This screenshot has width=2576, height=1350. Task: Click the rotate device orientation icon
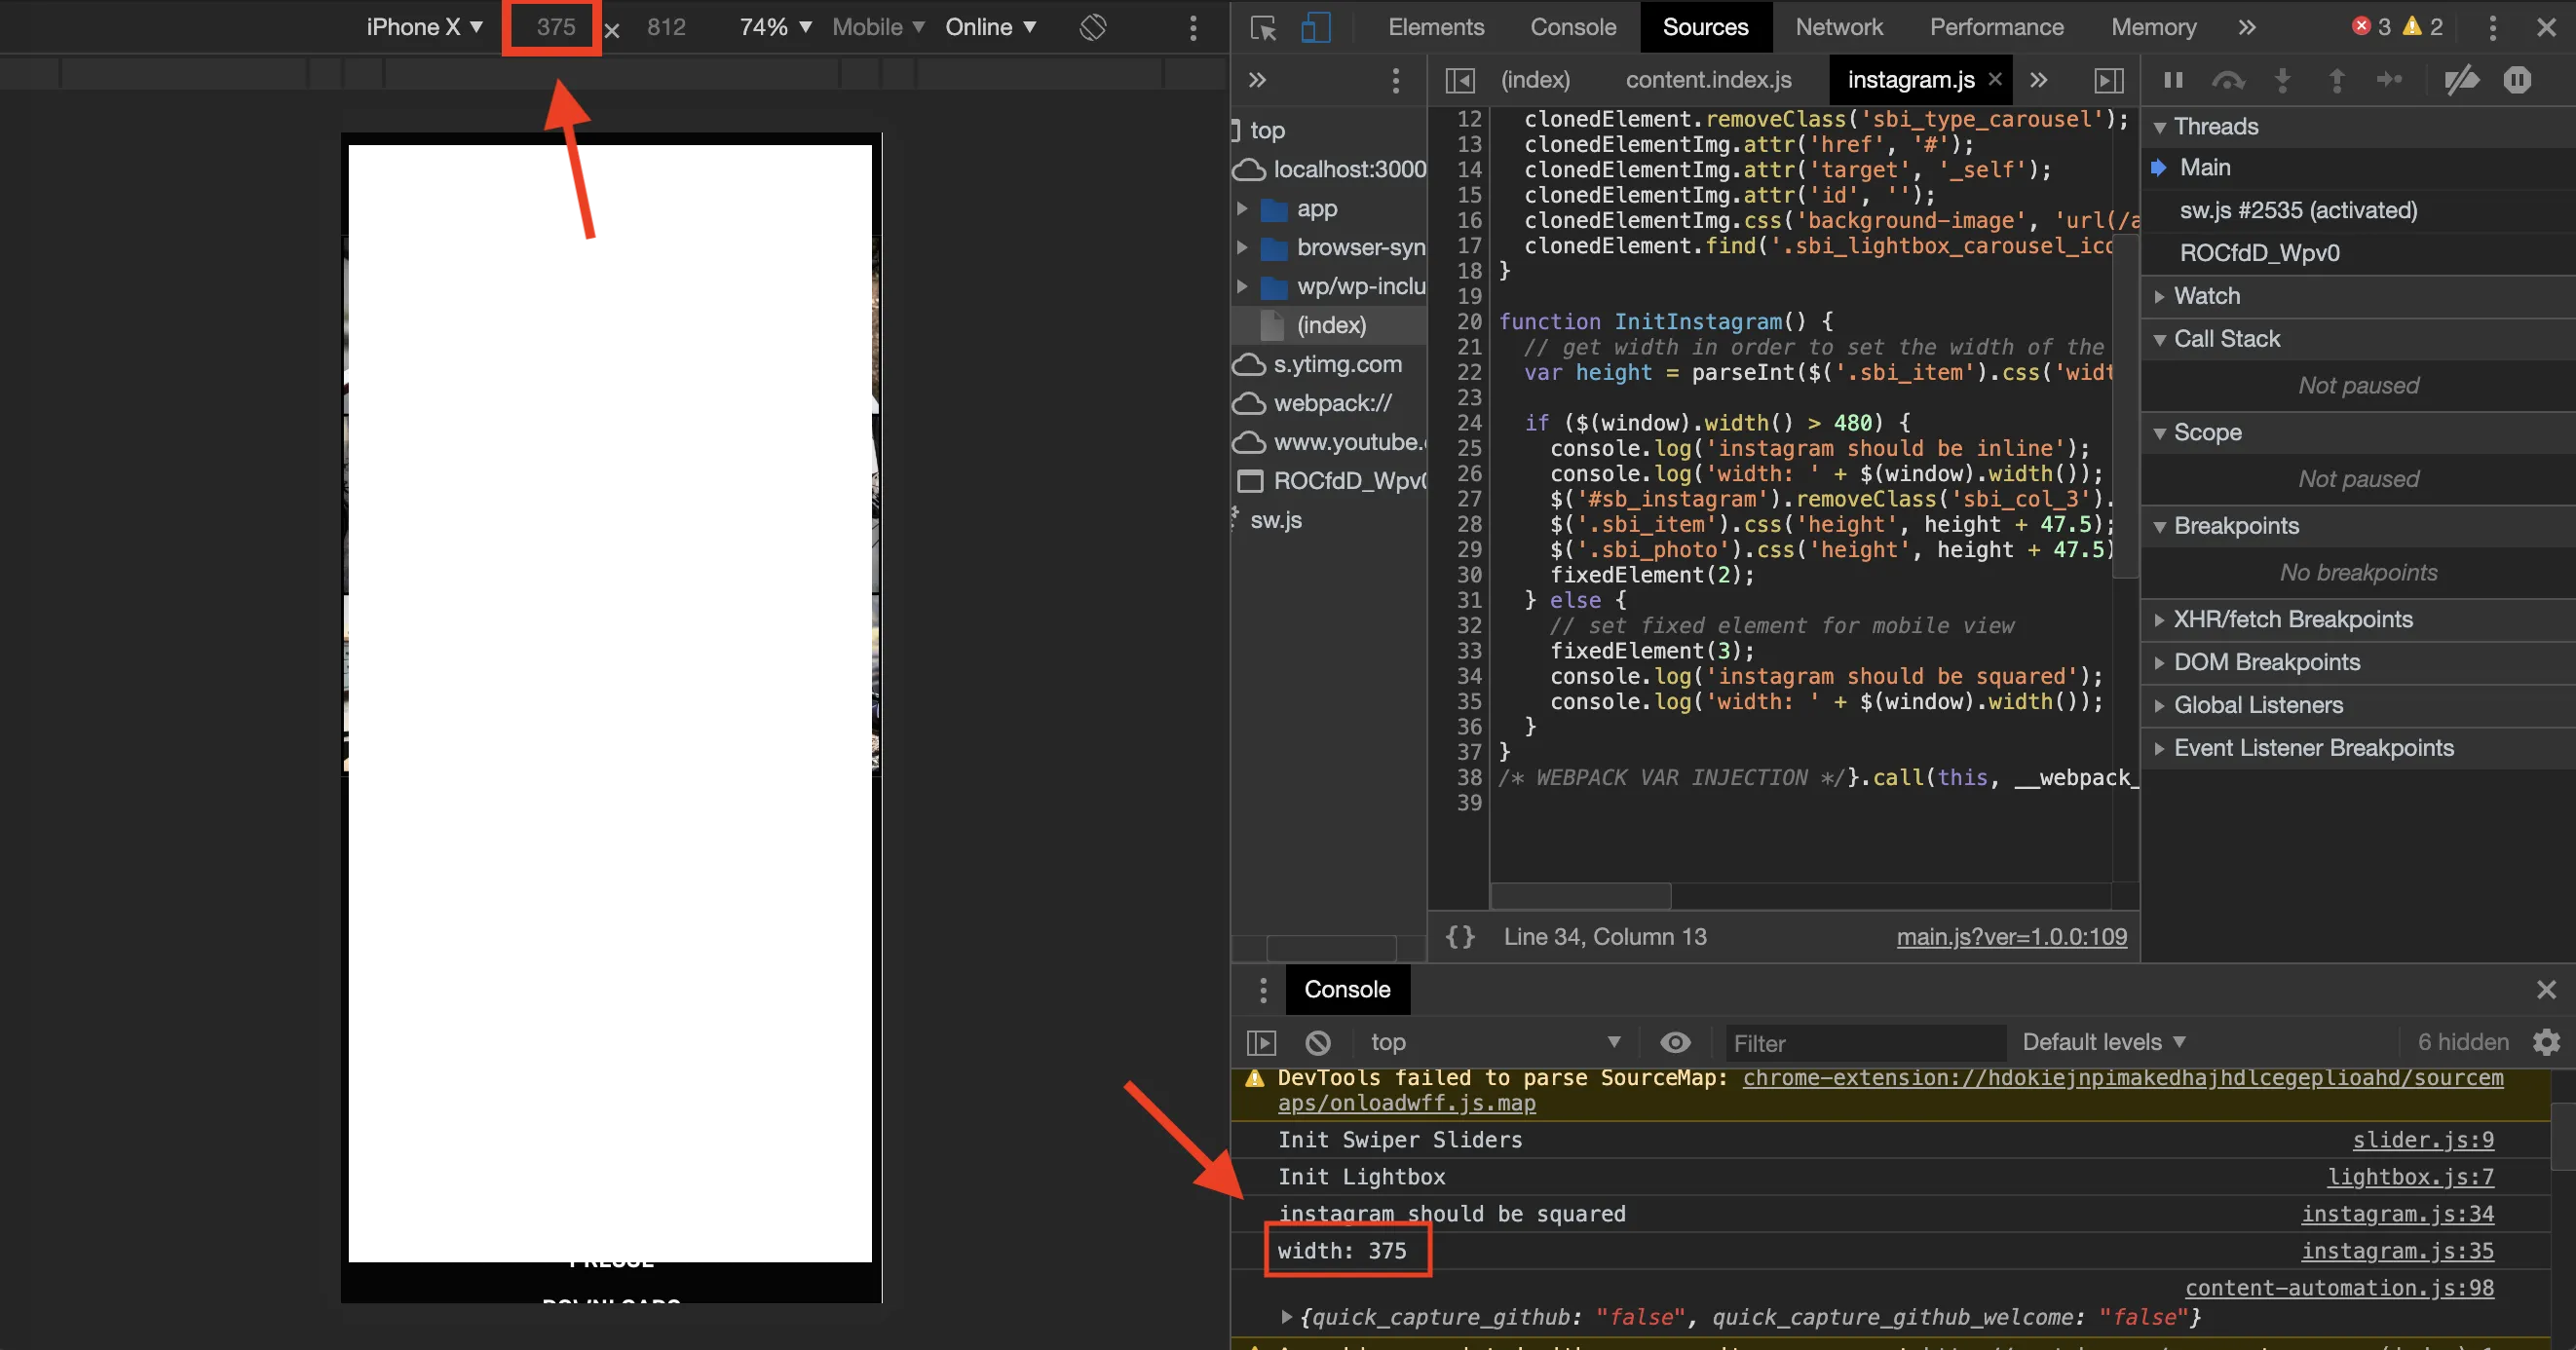coord(1093,28)
